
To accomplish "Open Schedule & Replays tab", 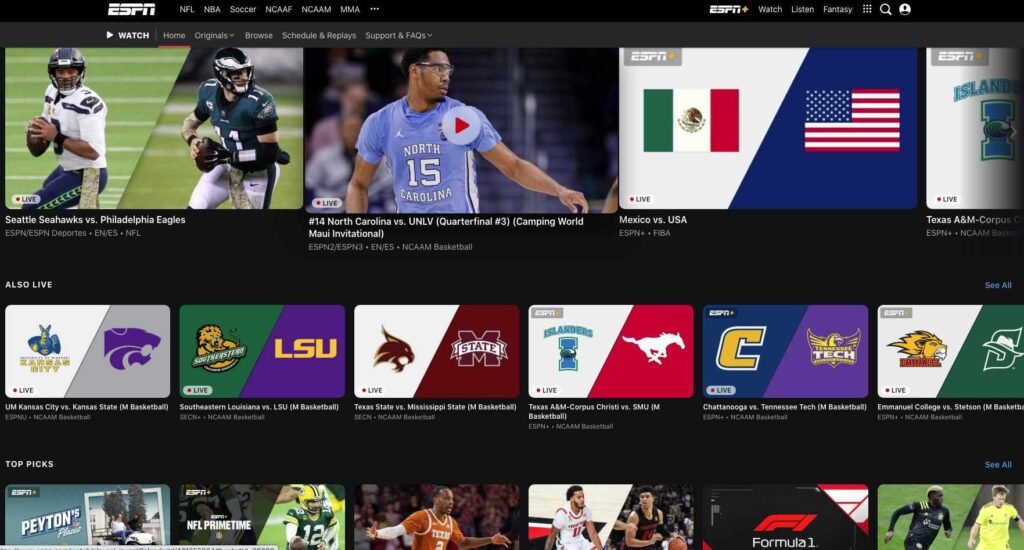I will 319,35.
